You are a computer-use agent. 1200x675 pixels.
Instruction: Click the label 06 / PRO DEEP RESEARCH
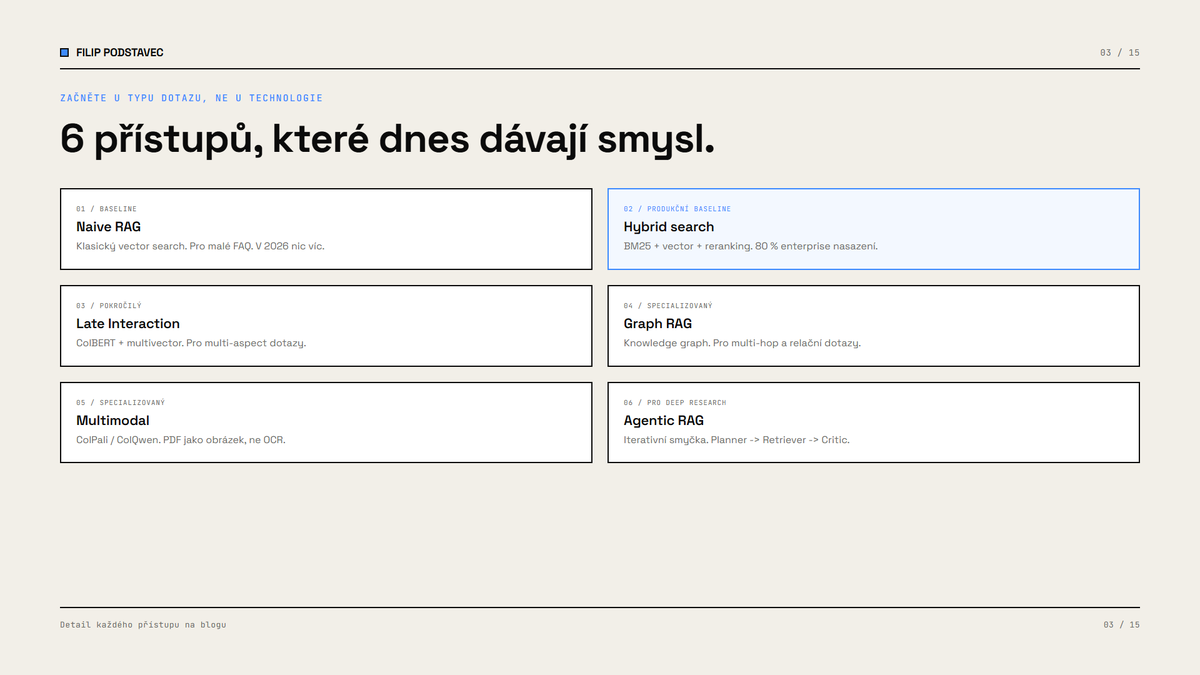(x=675, y=403)
